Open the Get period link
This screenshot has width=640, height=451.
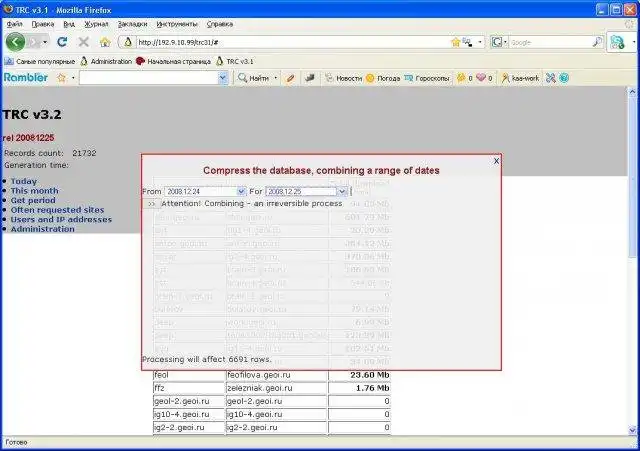coord(33,200)
